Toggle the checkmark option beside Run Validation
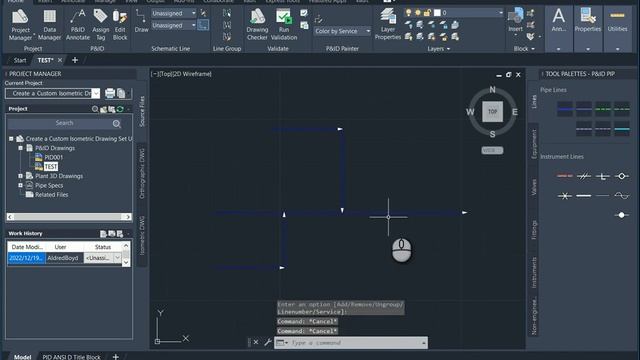Screen dimensions: 640x360 pos(304,13)
